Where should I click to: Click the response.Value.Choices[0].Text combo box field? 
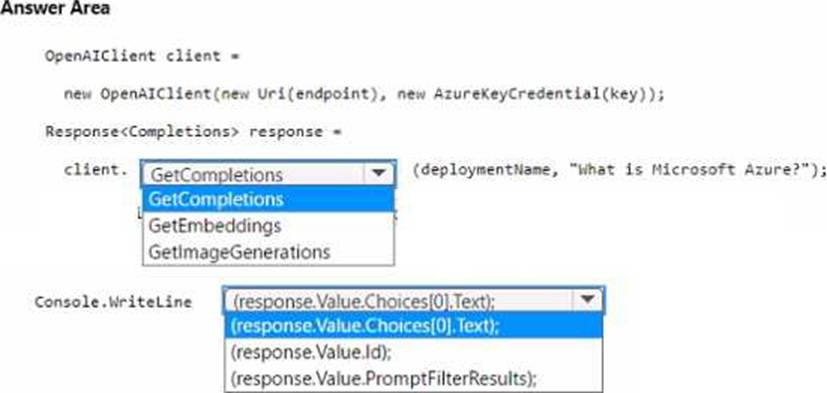pyautogui.click(x=414, y=301)
